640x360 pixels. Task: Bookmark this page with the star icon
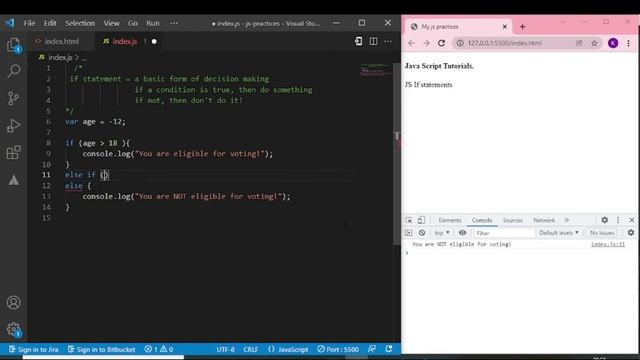click(594, 43)
